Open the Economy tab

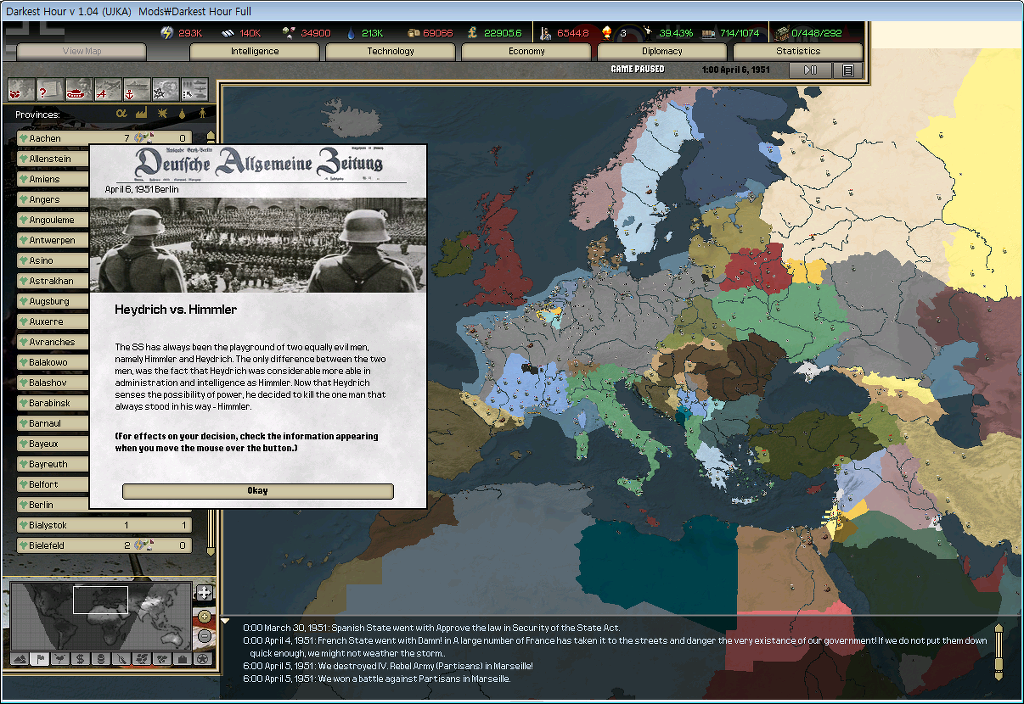(526, 51)
